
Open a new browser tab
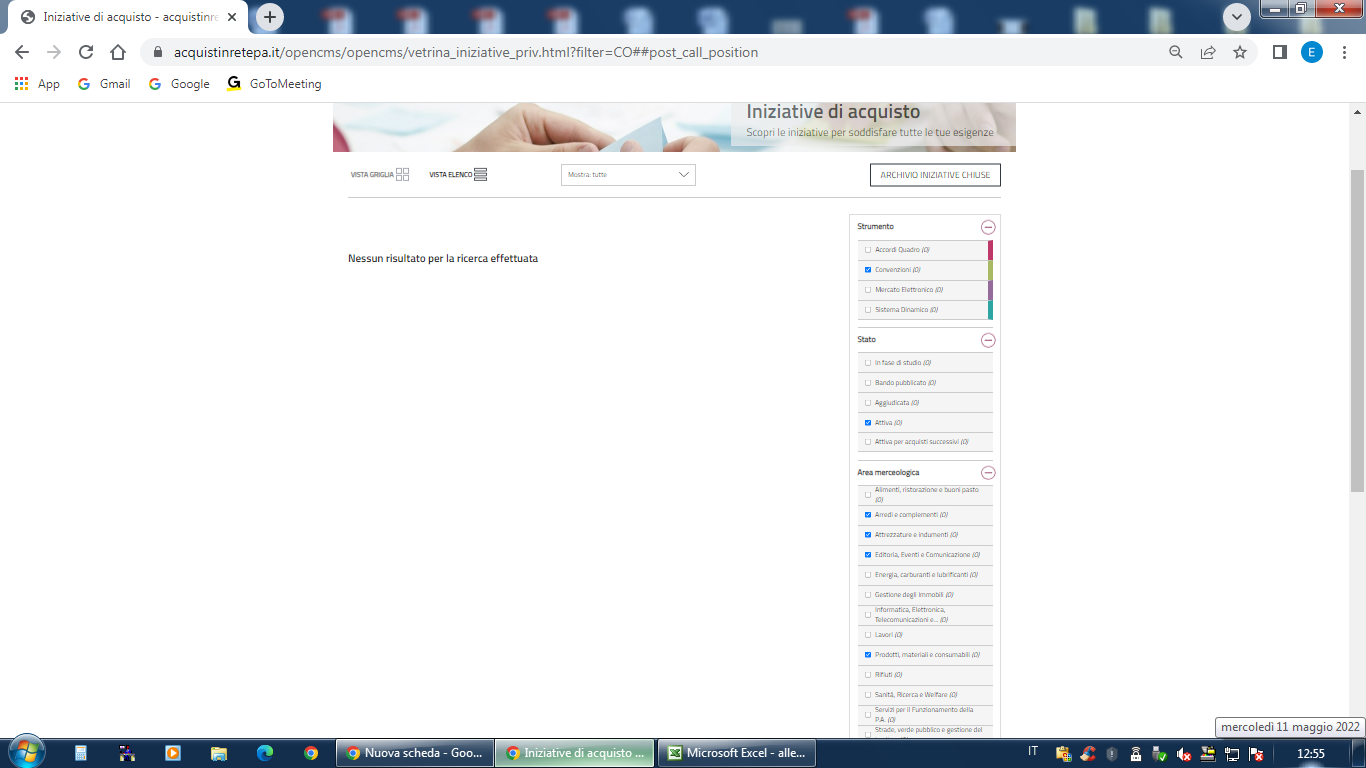[270, 17]
